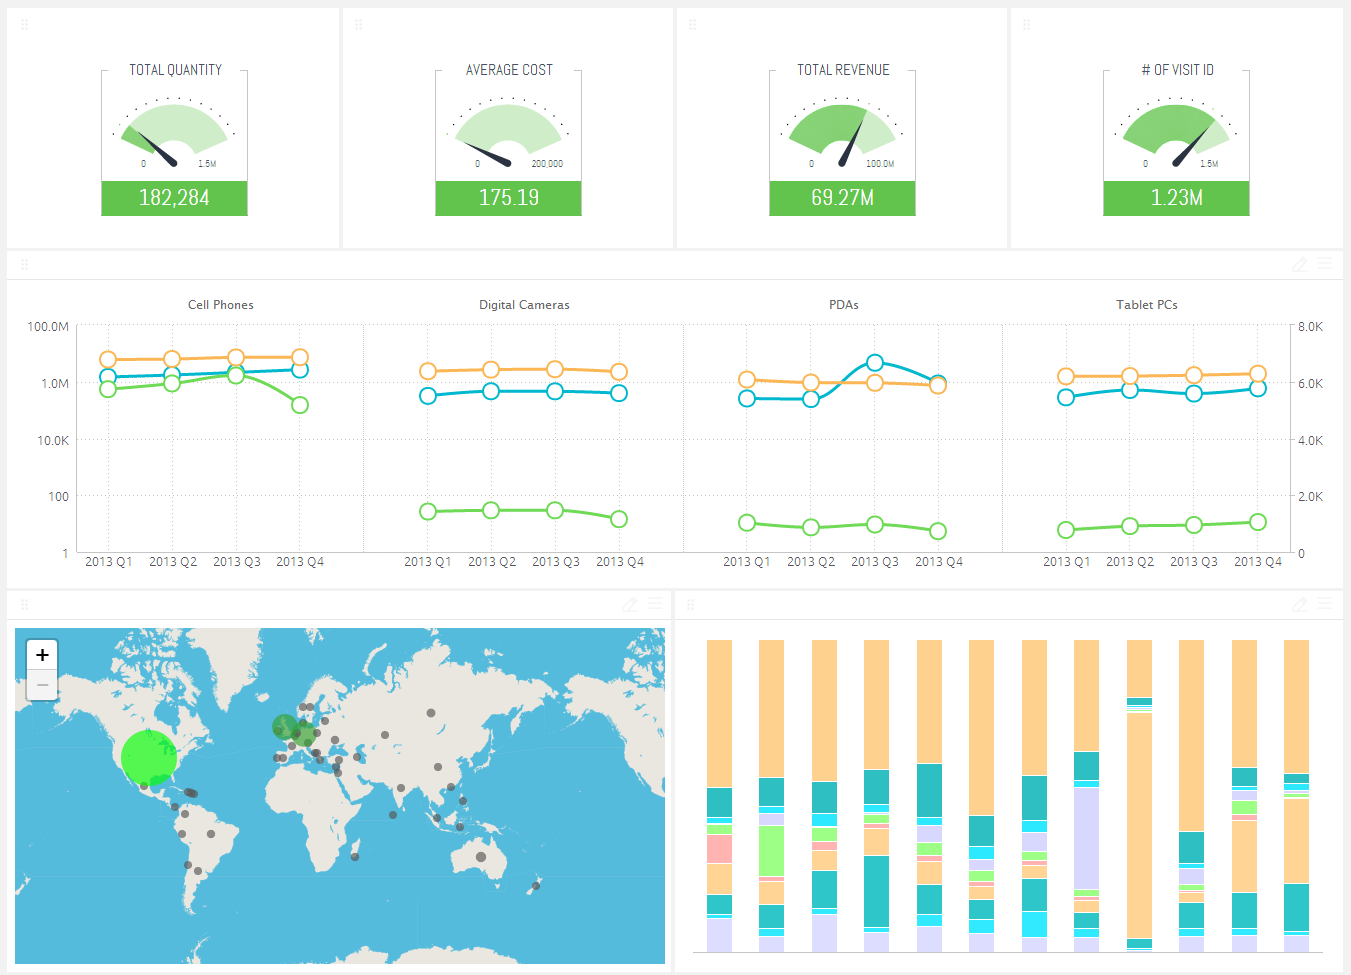The image size is (1351, 975).
Task: Click the 69.27M Total Revenue value bar
Action: click(x=842, y=198)
